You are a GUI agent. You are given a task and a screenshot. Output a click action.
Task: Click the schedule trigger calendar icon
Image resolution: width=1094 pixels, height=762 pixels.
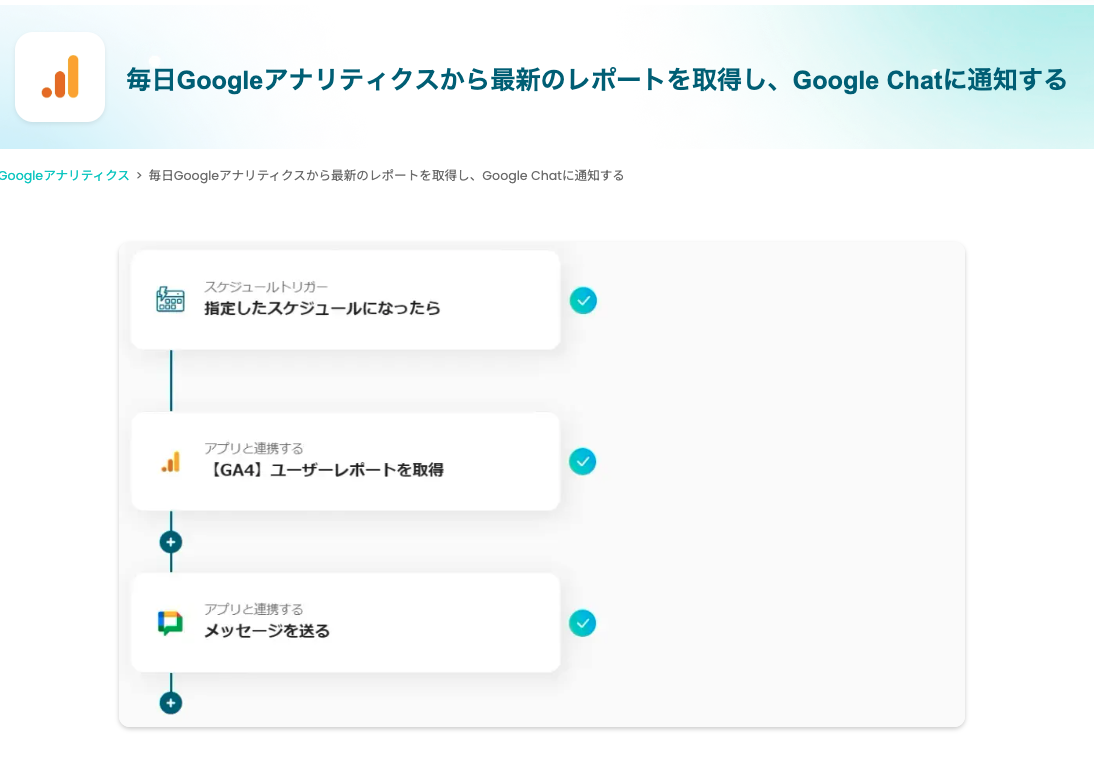[x=171, y=299]
